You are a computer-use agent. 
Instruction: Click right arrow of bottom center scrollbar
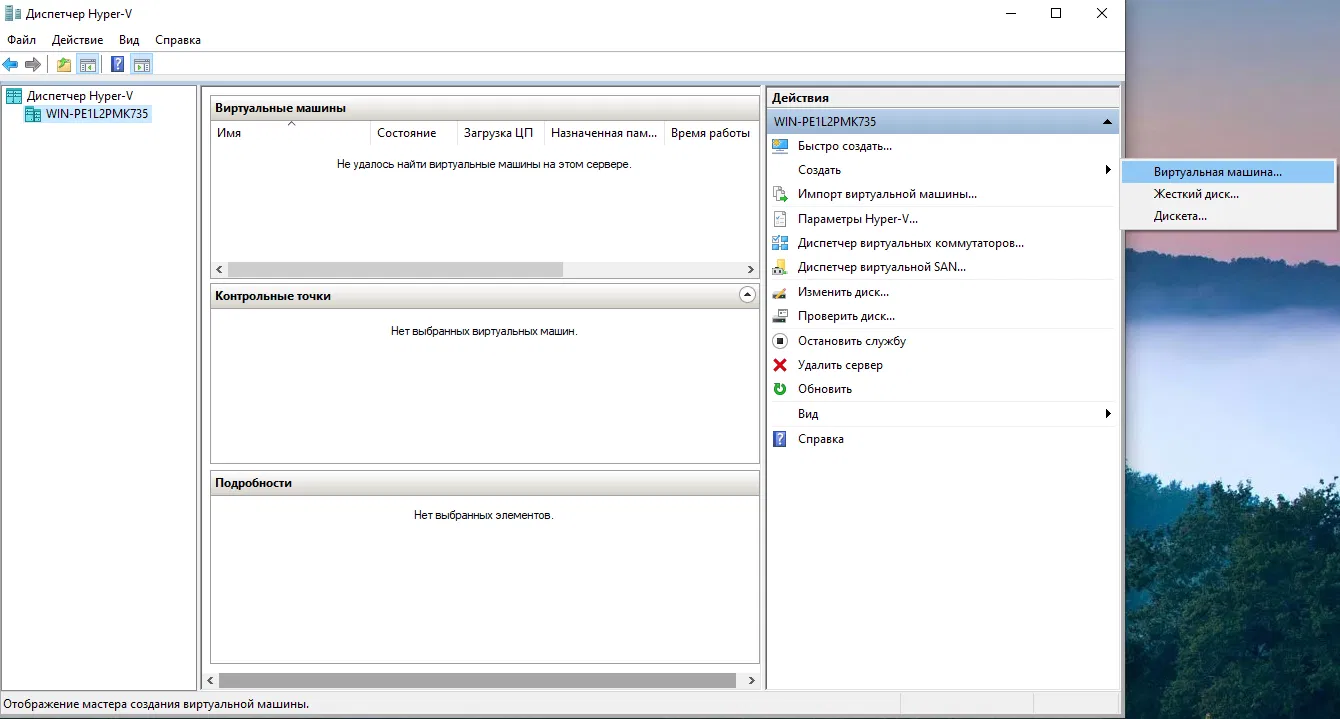point(751,680)
